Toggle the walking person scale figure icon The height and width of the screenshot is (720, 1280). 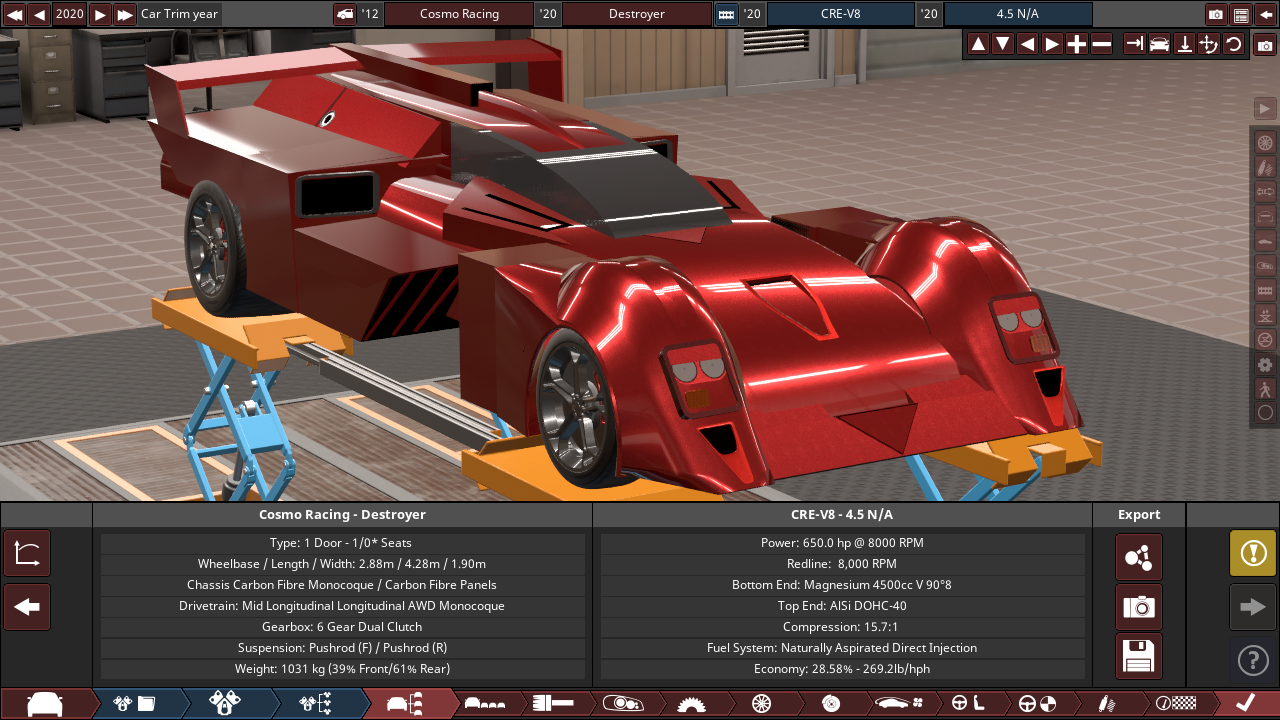(1265, 389)
